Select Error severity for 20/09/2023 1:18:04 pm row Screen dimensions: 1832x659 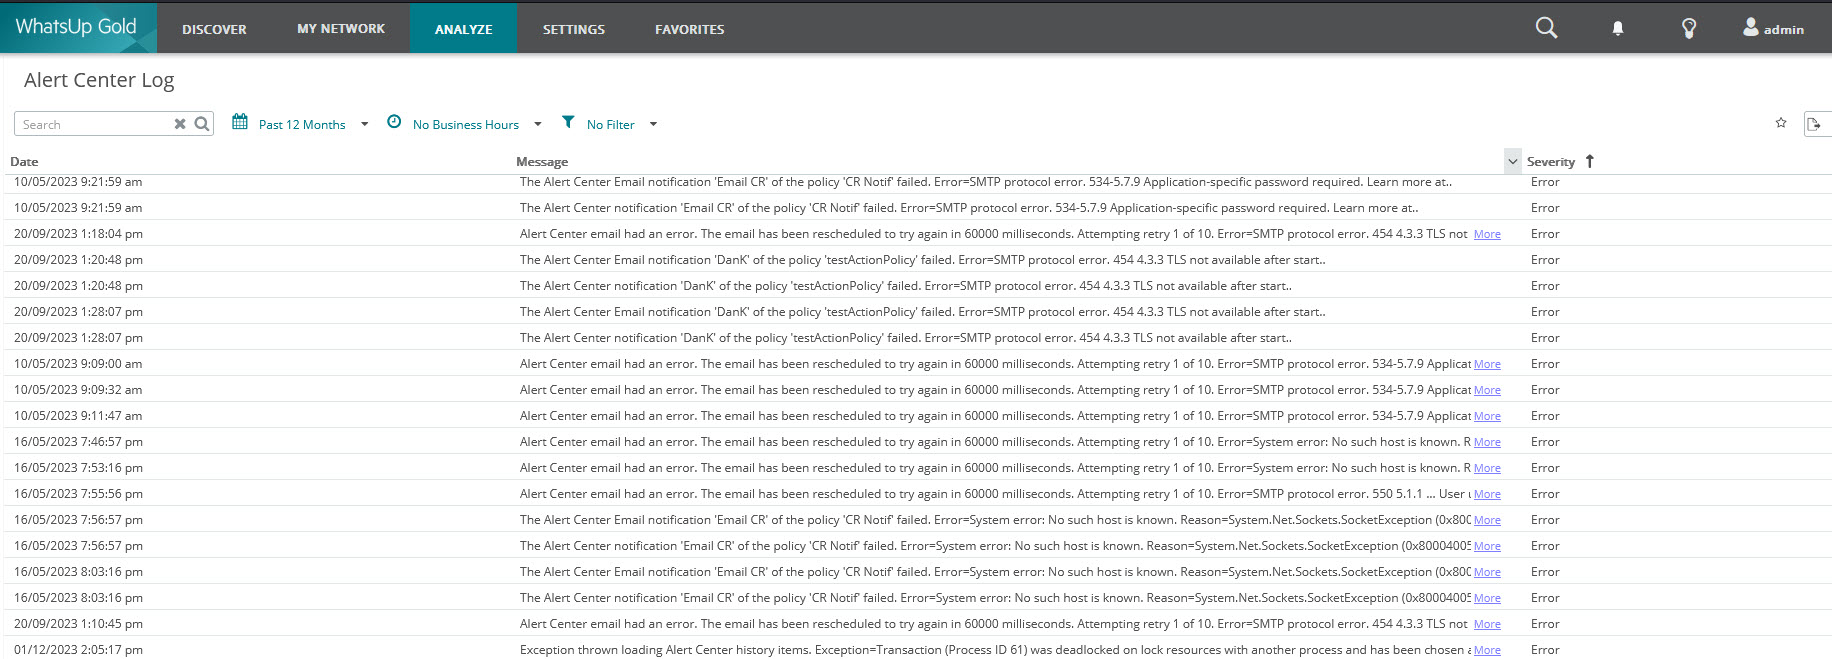click(1545, 234)
